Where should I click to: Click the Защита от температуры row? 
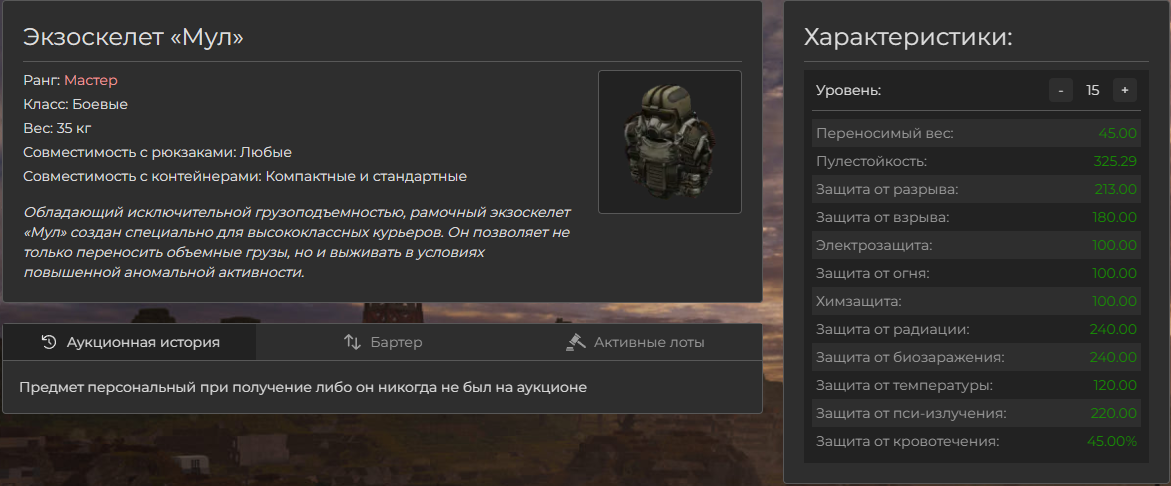pos(976,385)
